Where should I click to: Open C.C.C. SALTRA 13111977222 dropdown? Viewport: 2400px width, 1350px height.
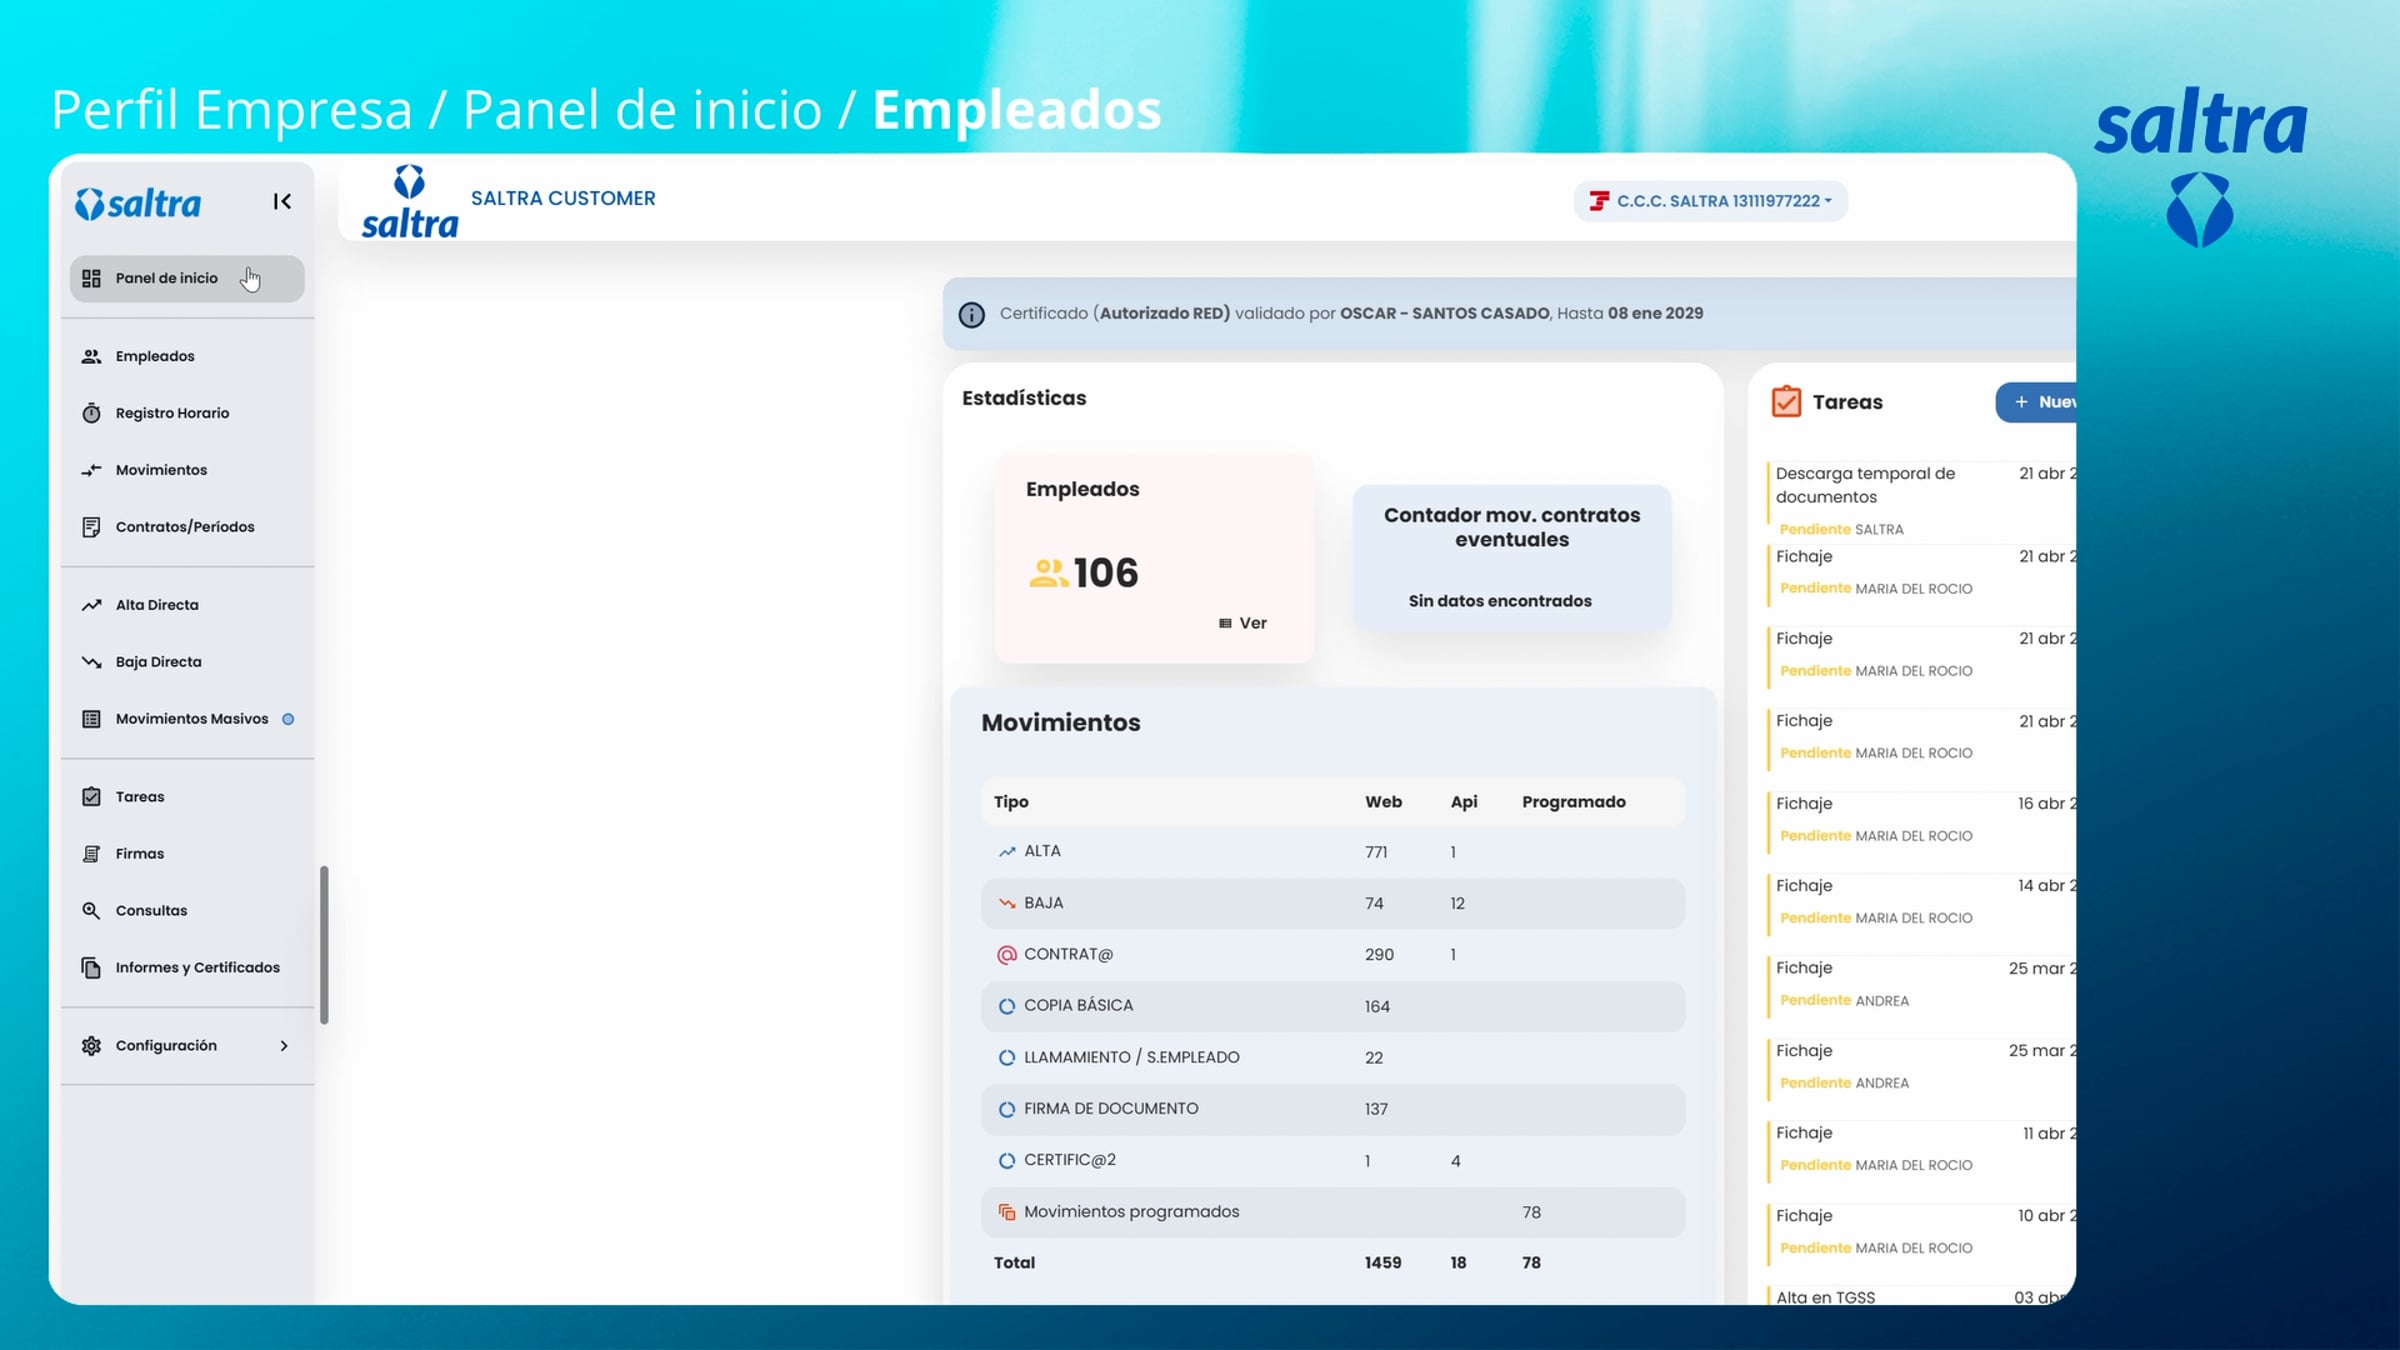[1710, 201]
